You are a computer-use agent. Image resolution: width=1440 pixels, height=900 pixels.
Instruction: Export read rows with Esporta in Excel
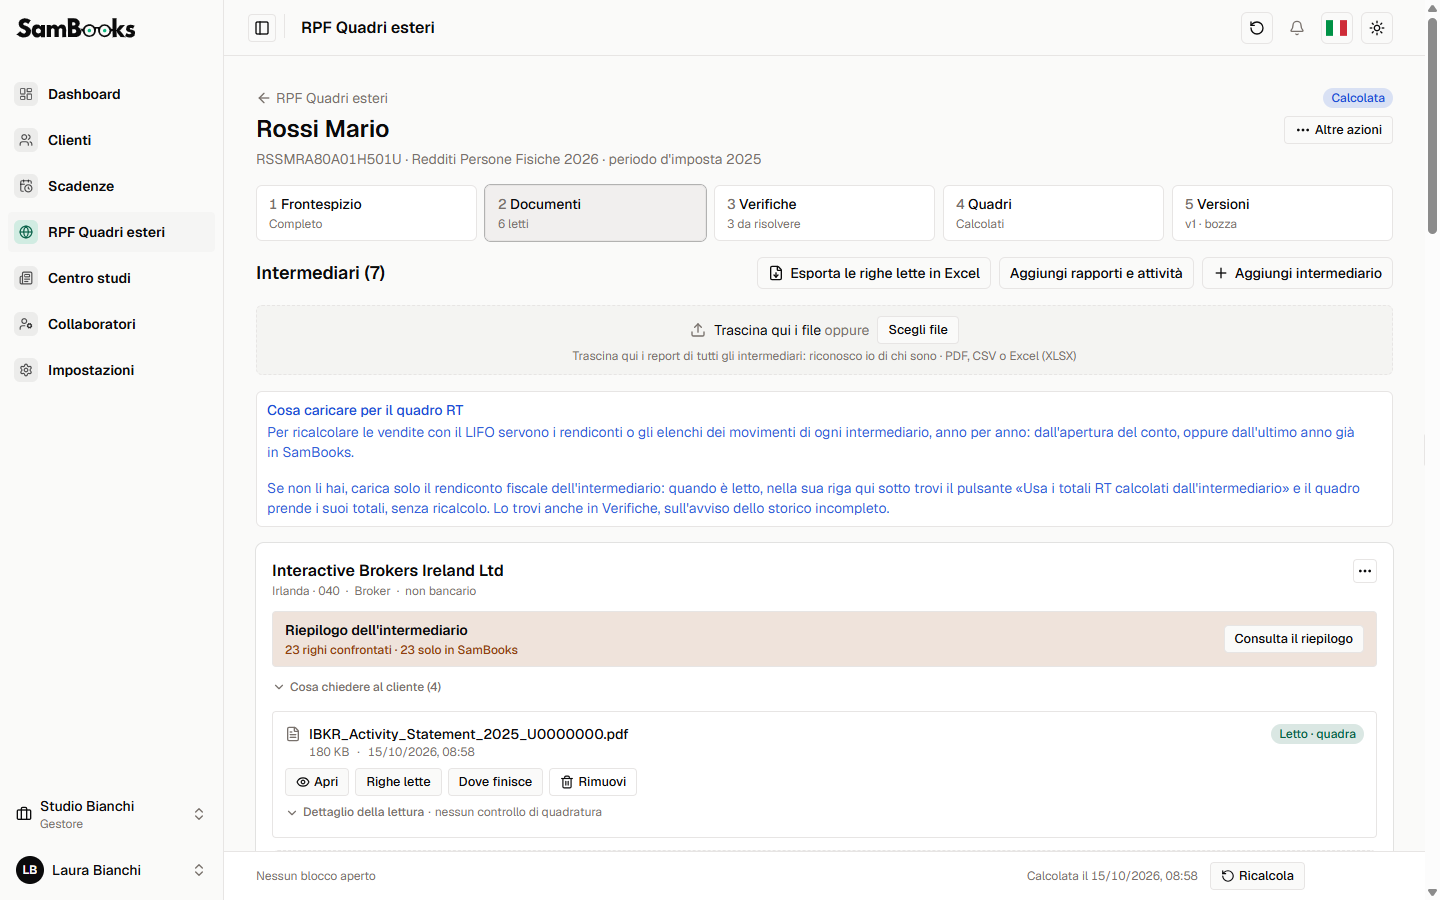(x=874, y=273)
